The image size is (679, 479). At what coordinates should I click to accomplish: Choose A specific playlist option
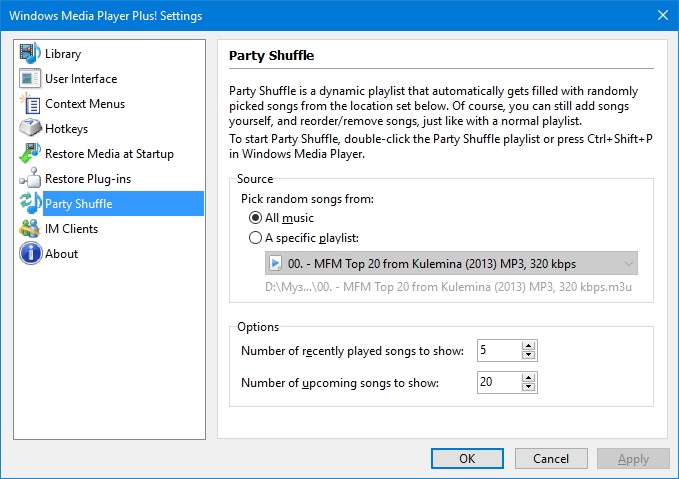[255, 237]
